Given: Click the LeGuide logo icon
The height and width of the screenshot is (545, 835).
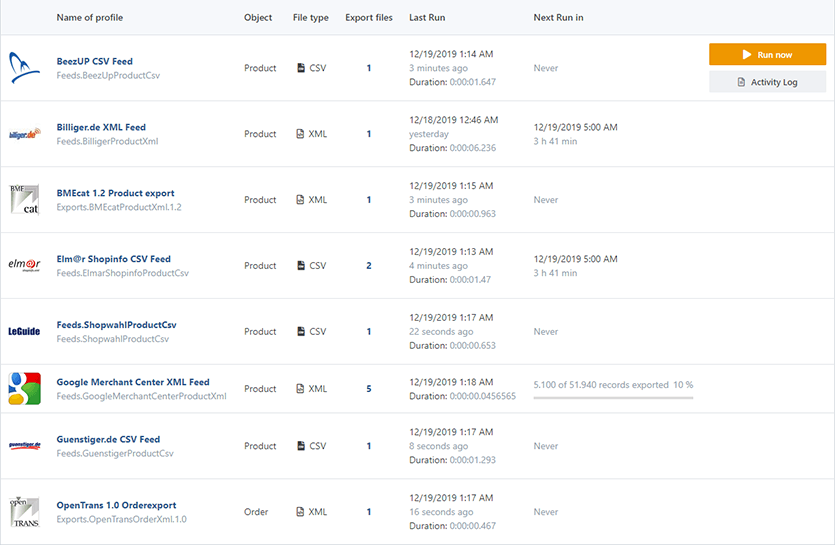Looking at the screenshot, I should pyautogui.click(x=24, y=331).
